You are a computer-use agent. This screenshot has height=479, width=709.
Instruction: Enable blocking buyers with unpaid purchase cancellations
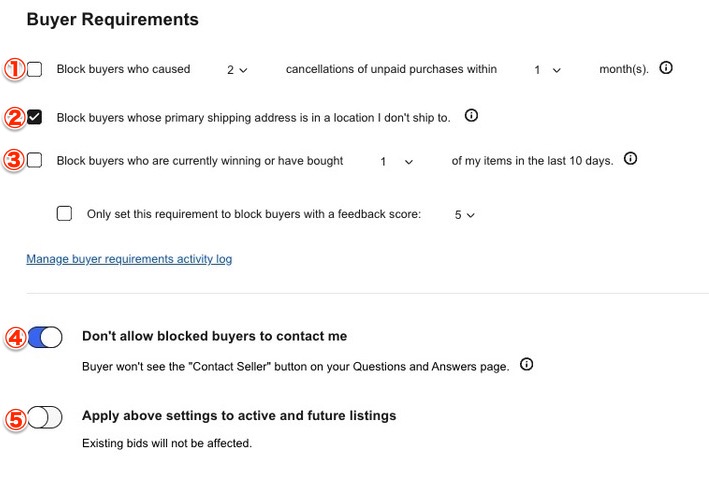35,69
